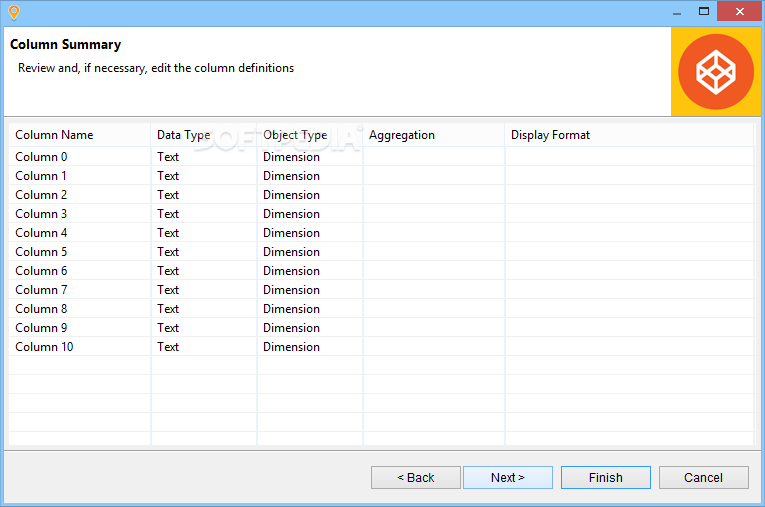Select the Column 9 name cell
765x507 pixels.
pos(80,328)
